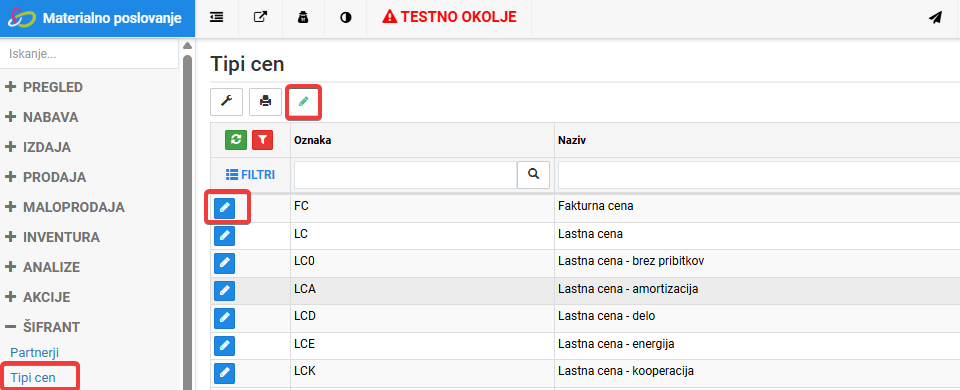Toggle the contrast half-circle icon
This screenshot has height=390, width=960.
pyautogui.click(x=346, y=18)
